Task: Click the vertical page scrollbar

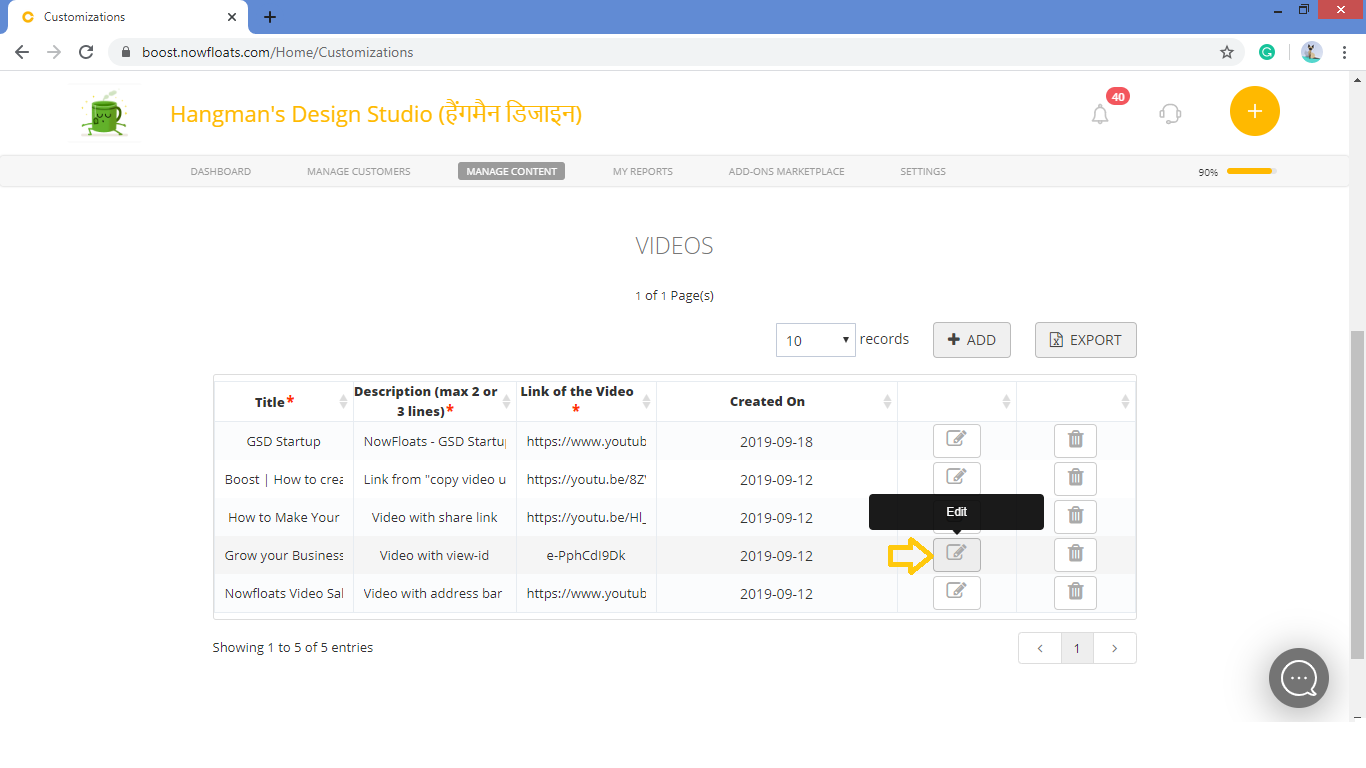Action: point(1358,495)
